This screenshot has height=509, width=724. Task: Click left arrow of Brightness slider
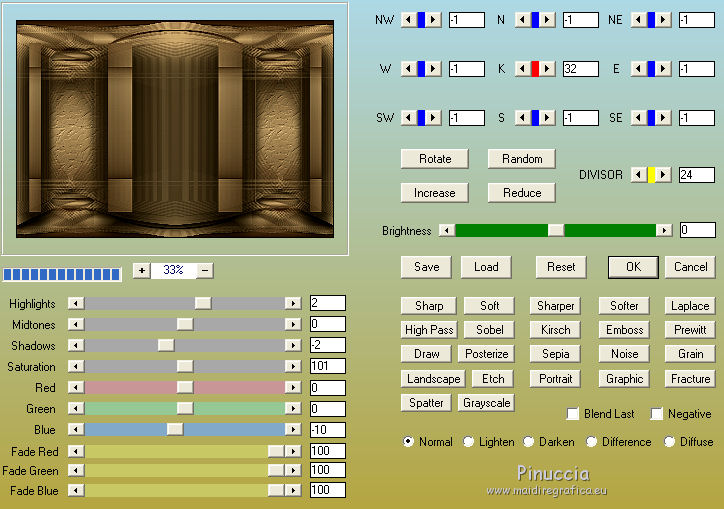(x=446, y=230)
